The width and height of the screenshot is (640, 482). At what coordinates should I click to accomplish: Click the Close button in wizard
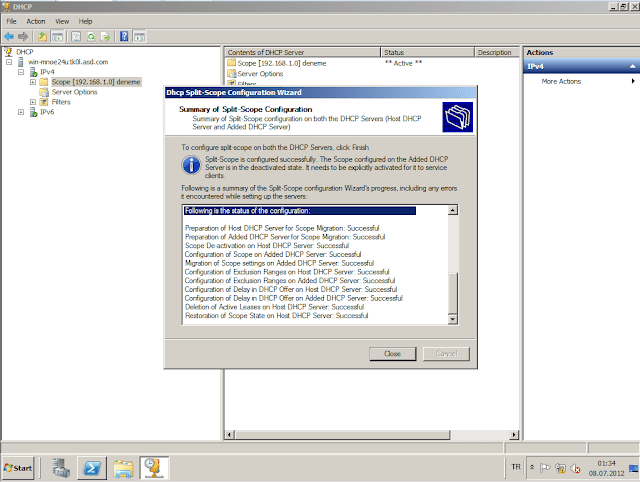(x=392, y=354)
